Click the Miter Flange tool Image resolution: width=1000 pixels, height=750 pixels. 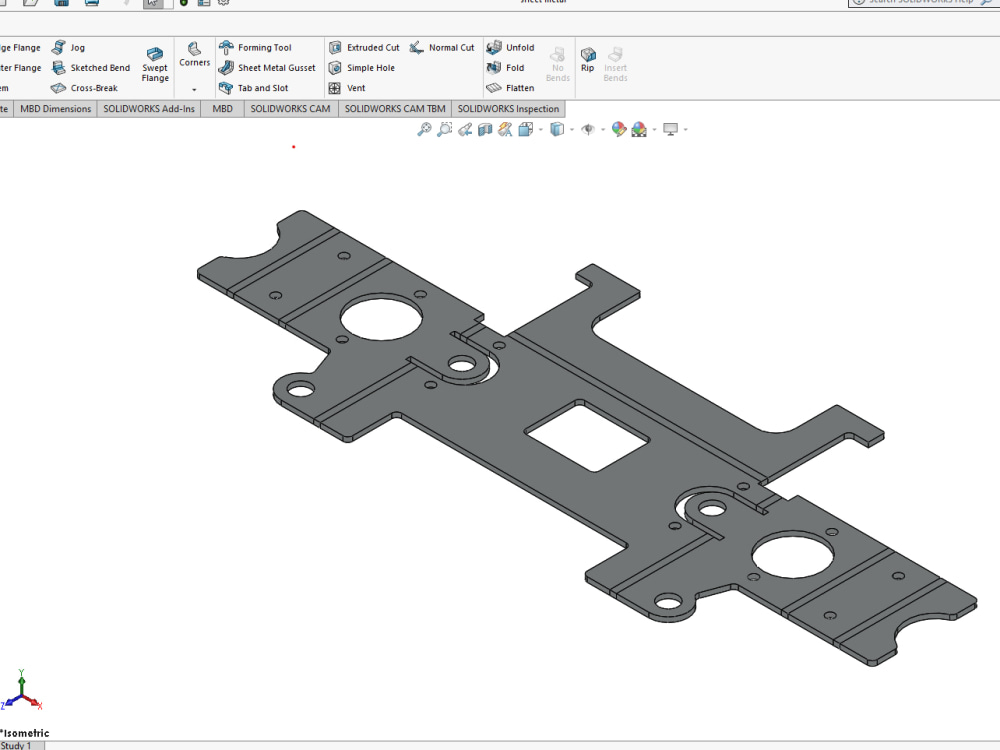(x=20, y=68)
